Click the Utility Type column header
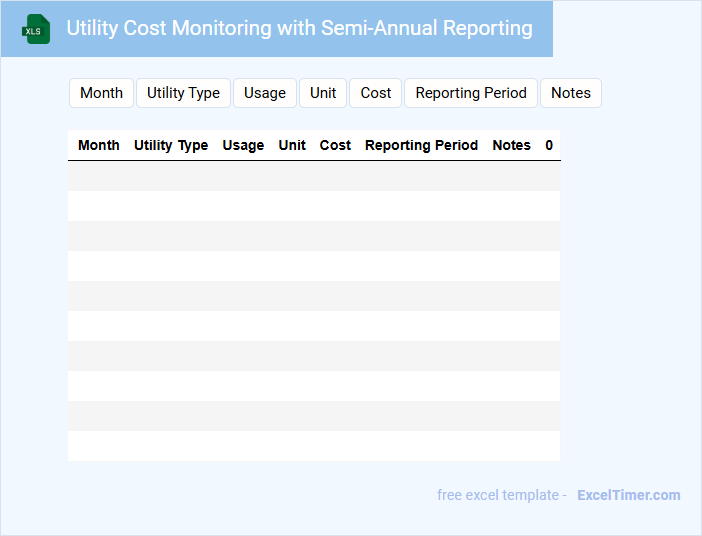 [x=171, y=145]
